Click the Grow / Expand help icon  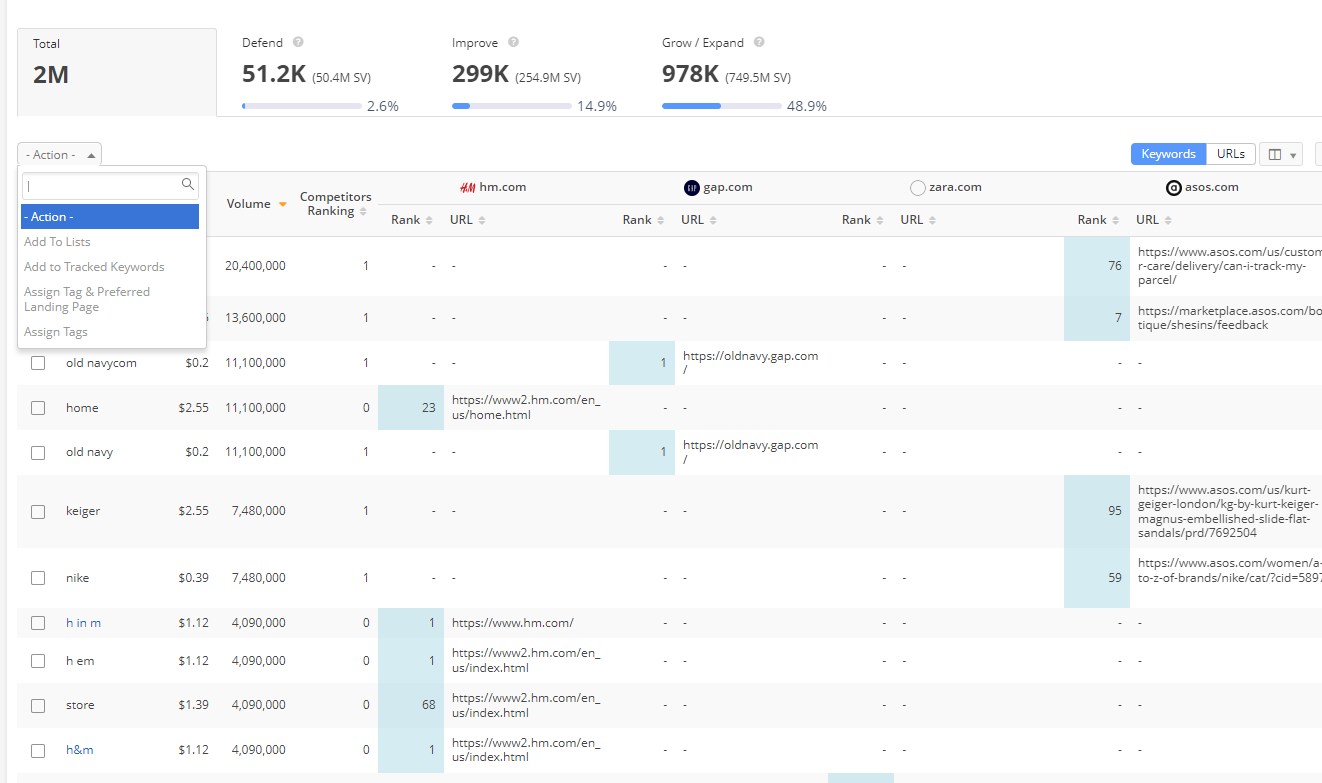759,43
